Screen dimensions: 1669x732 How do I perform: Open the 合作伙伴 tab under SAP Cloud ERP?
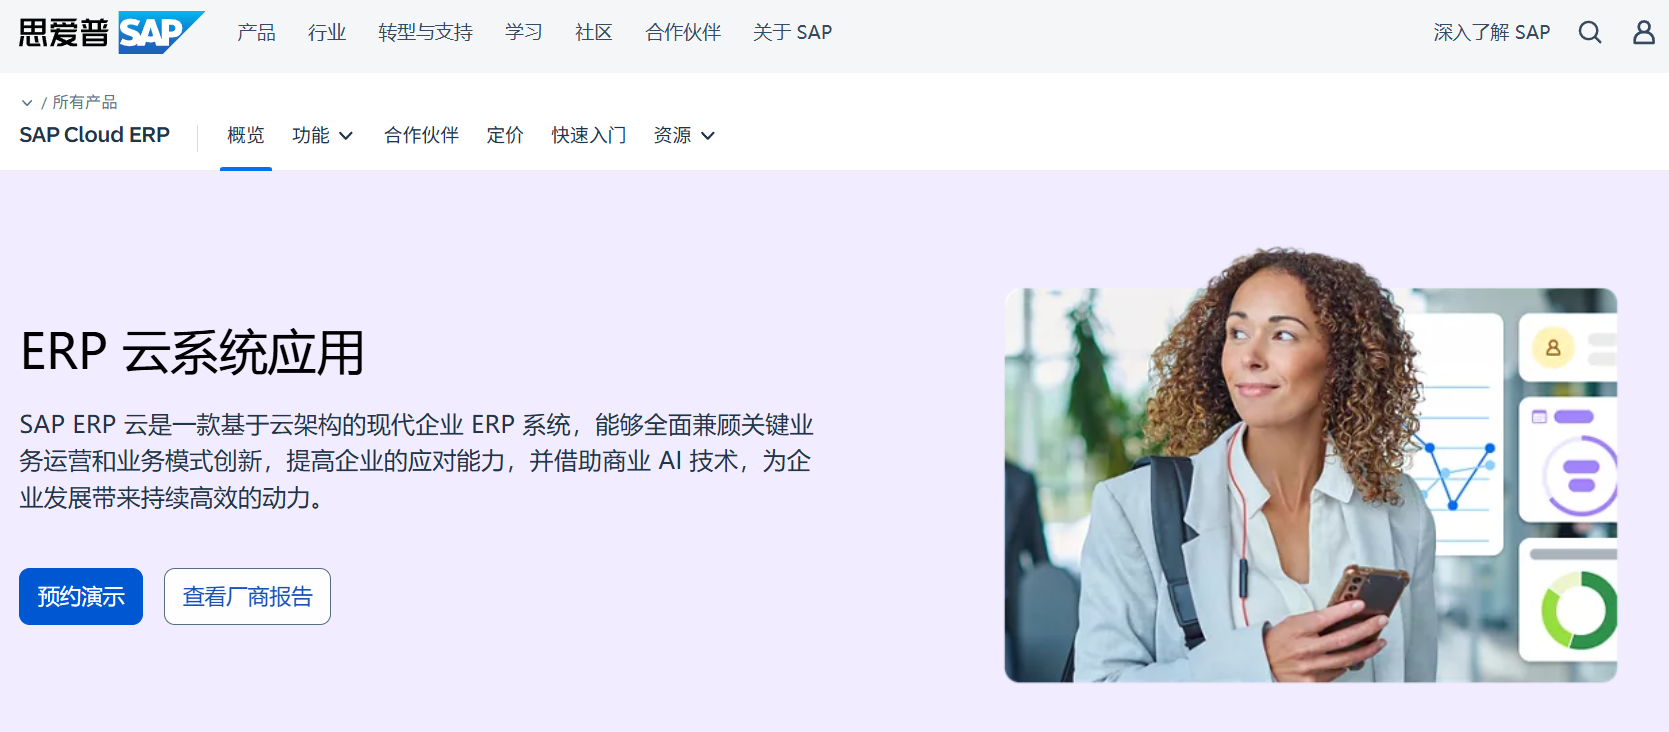[x=421, y=135]
